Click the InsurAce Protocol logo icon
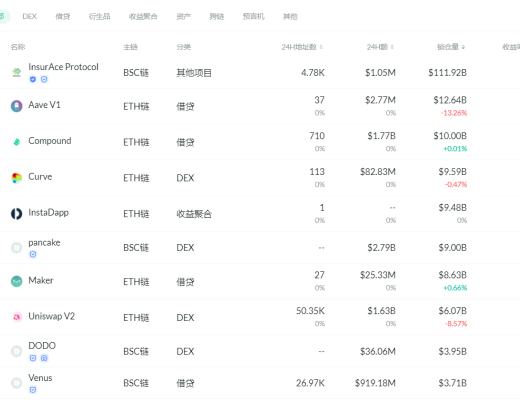Screen dimensions: 520x400 pos(17,72)
